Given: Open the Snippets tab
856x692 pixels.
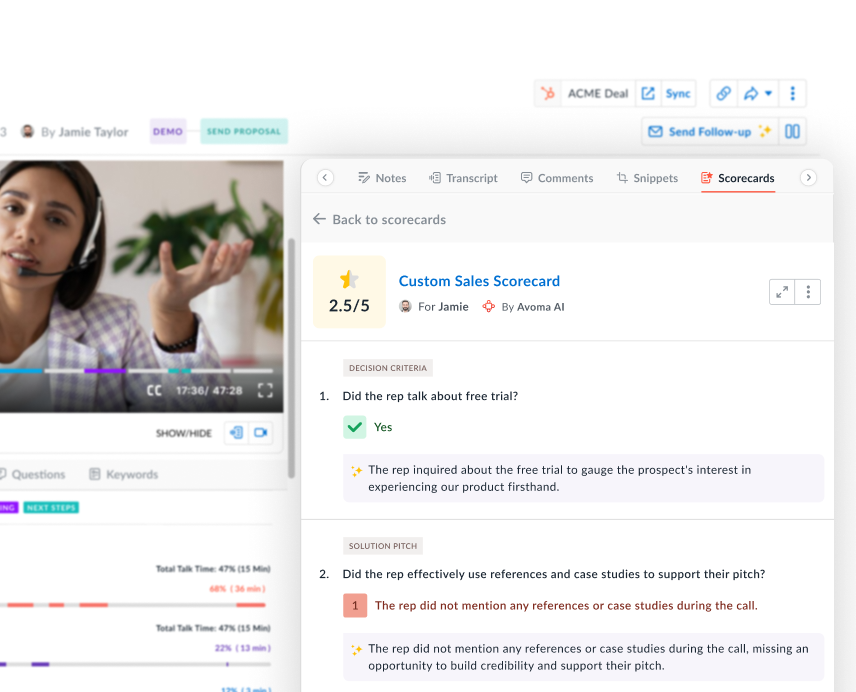Looking at the screenshot, I should point(647,178).
